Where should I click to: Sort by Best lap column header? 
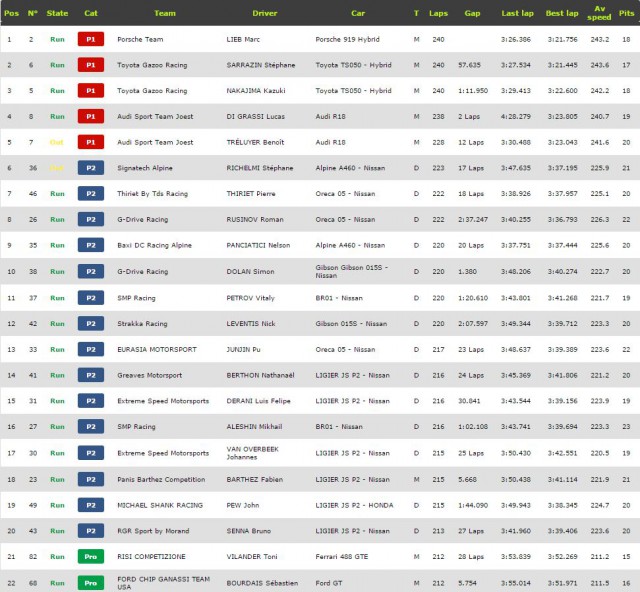point(562,13)
